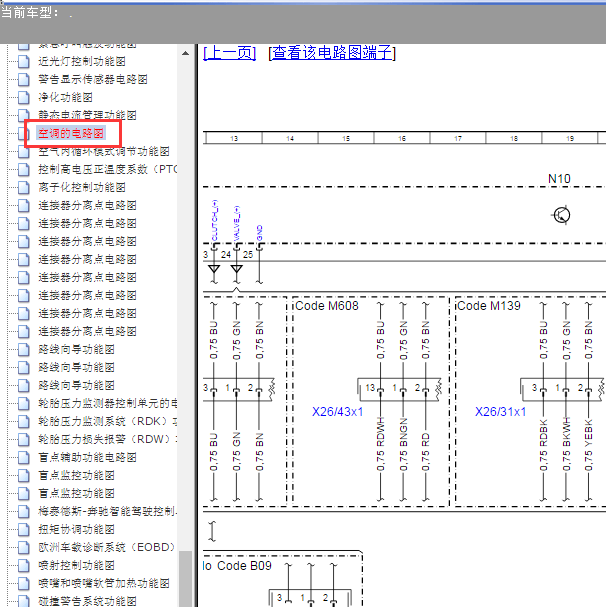The width and height of the screenshot is (606, 607).
Task: Click the 查看该电路图端子 link
Action: click(332, 53)
